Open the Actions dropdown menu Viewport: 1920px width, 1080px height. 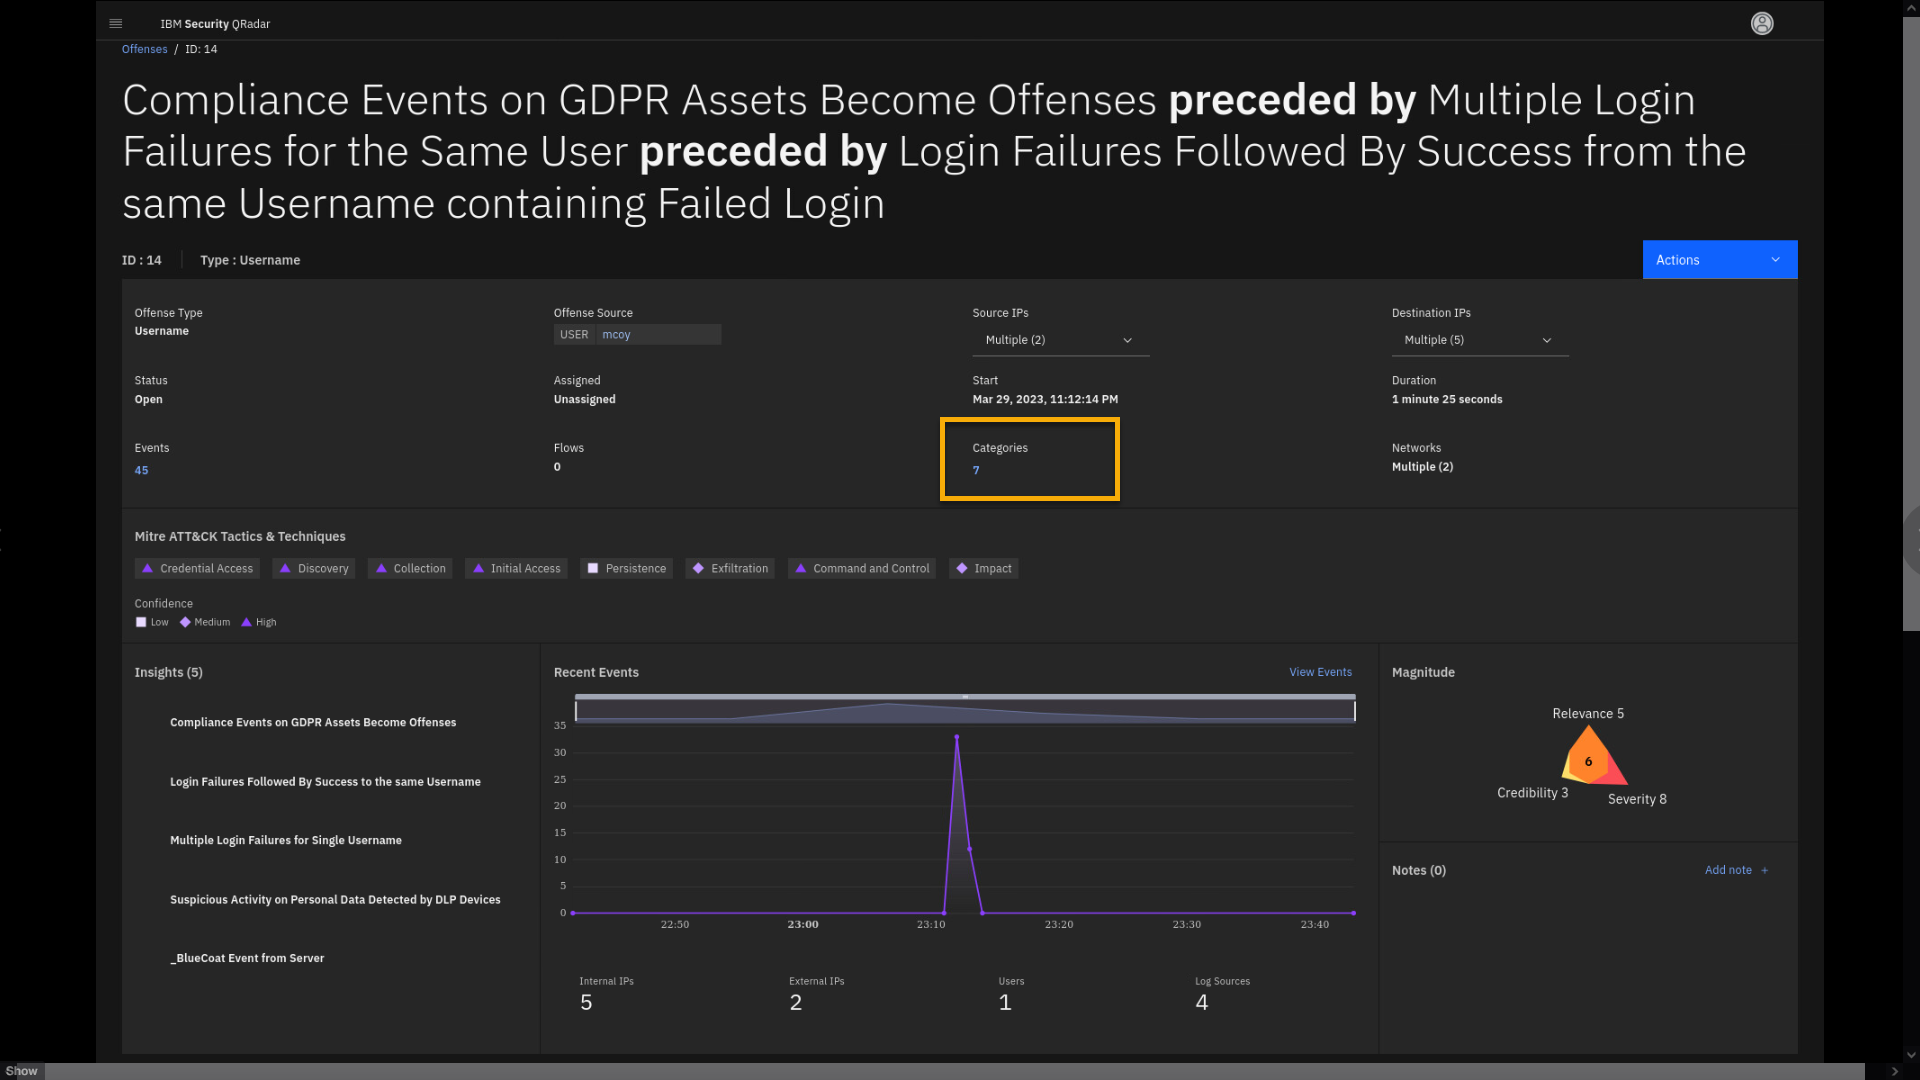(x=1719, y=260)
